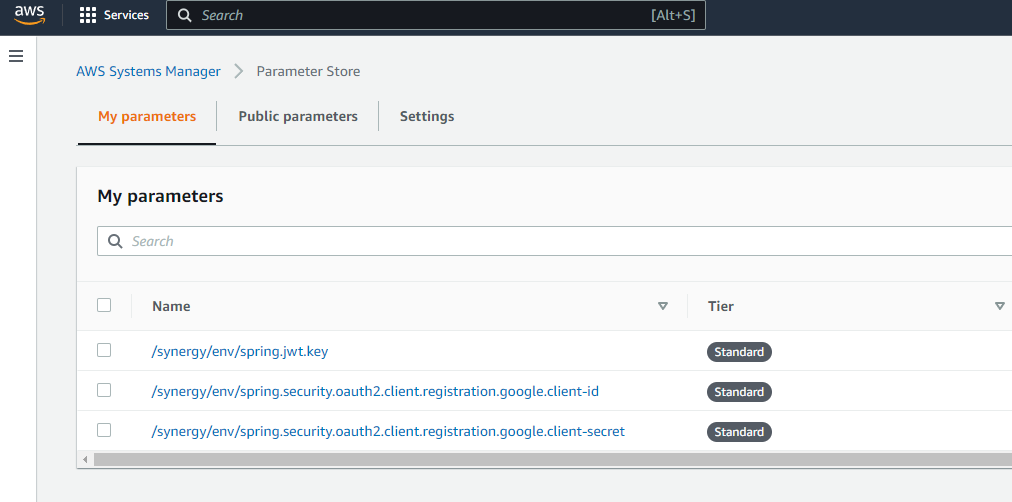
Task: Click the magnifier icon in My parameters search
Action: click(x=116, y=241)
